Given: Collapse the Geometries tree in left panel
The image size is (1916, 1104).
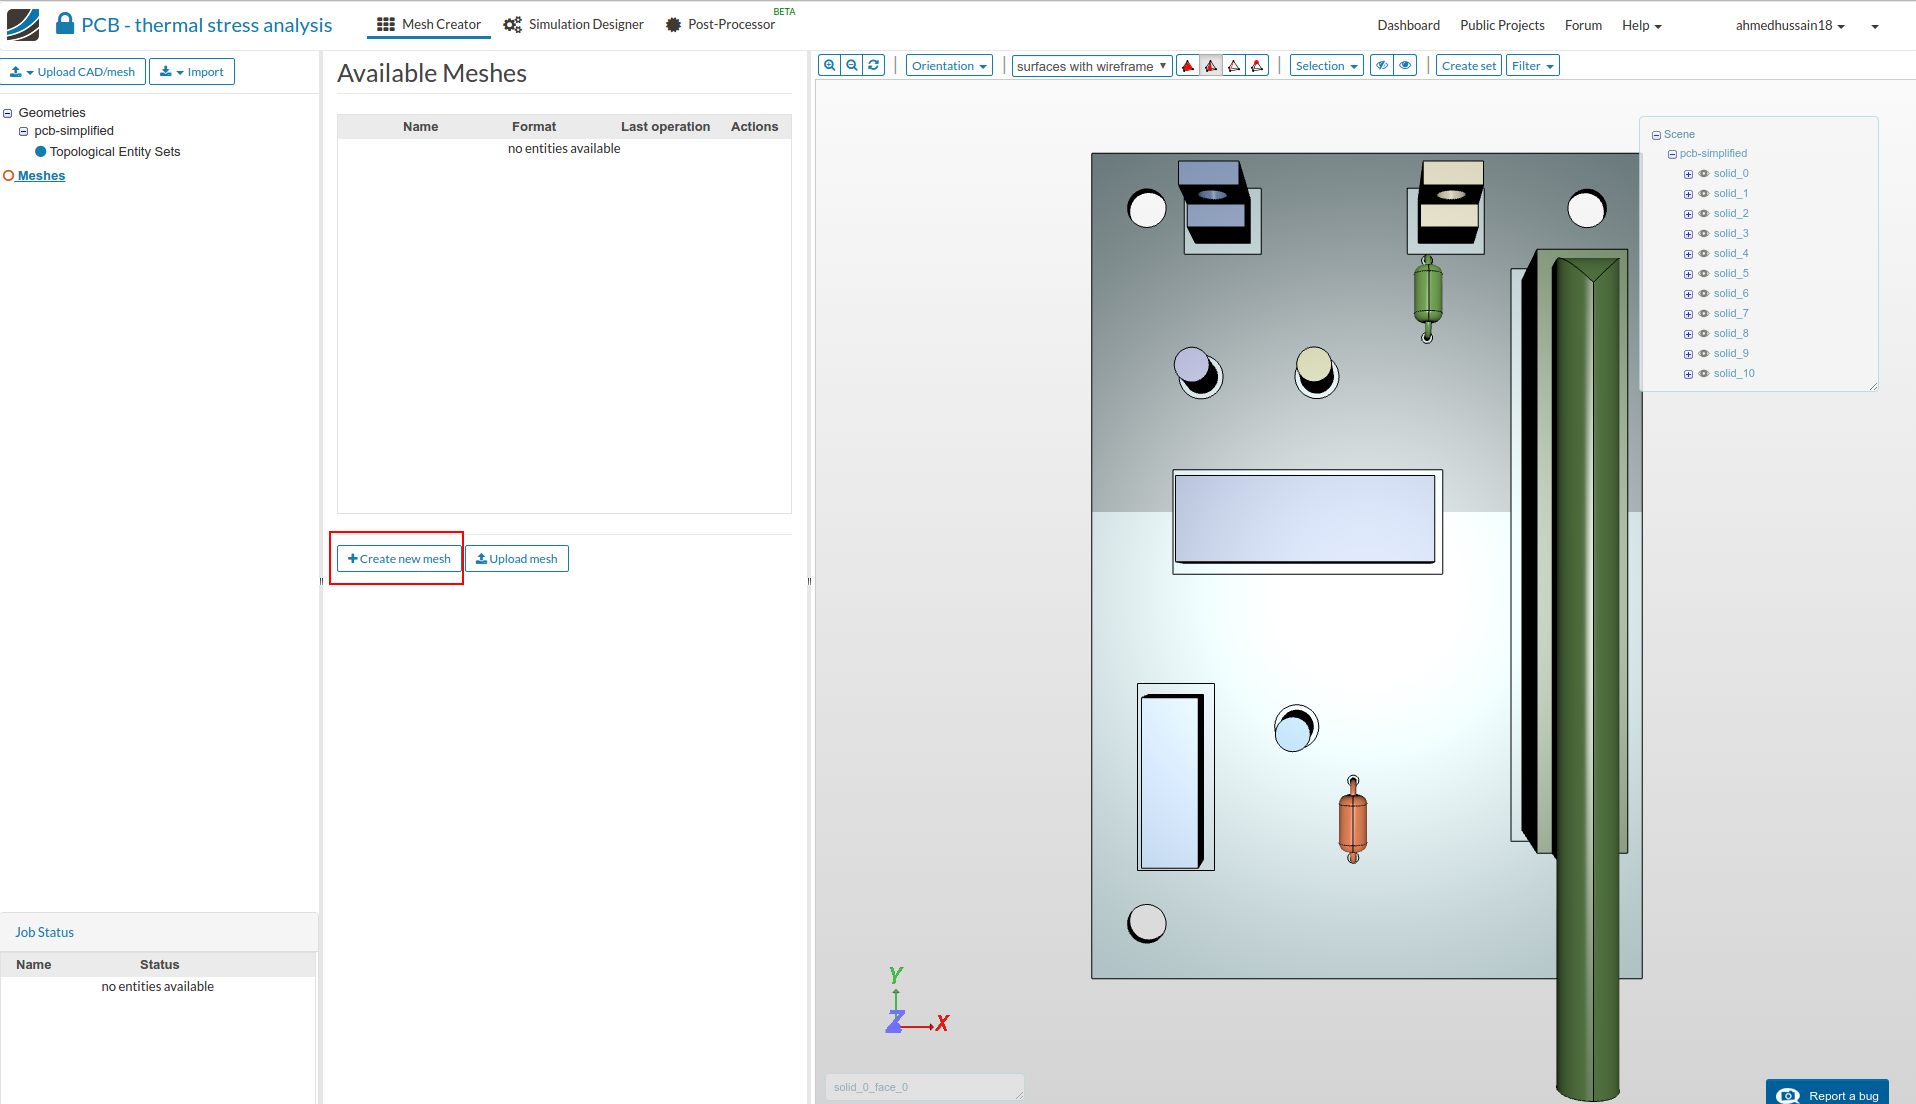Looking at the screenshot, I should tap(8, 114).
